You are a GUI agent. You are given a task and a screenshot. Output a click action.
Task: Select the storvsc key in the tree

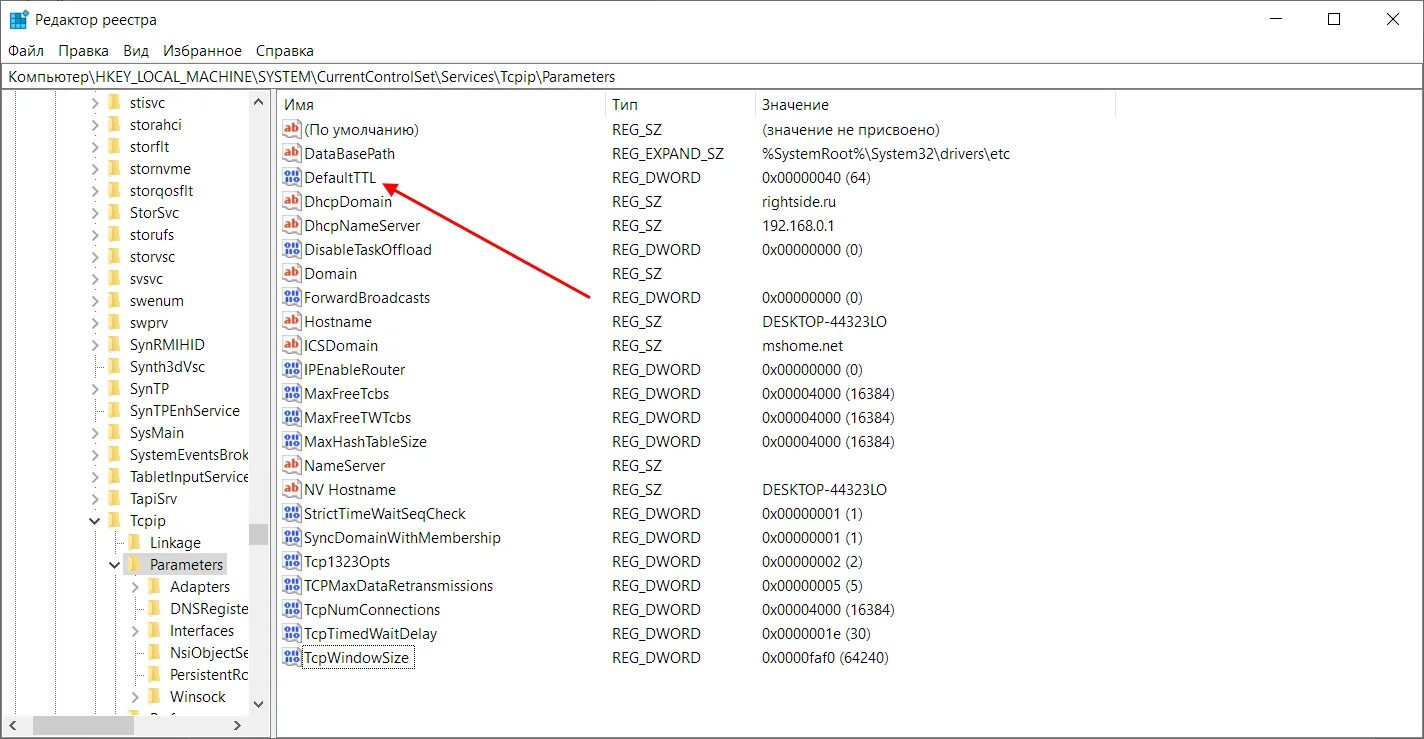[153, 257]
